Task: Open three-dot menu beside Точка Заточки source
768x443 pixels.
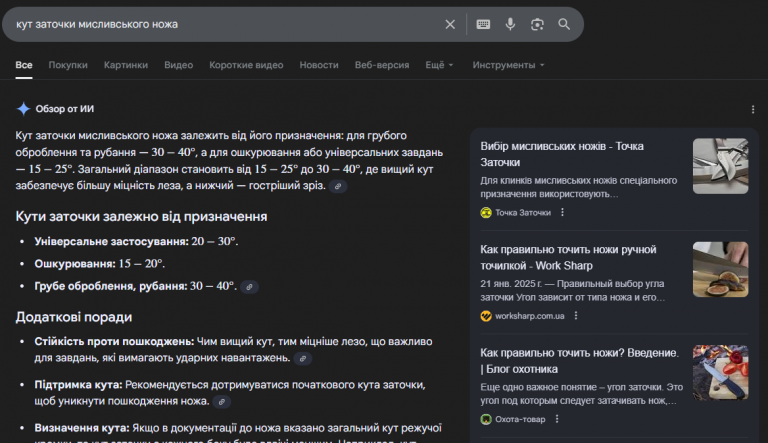Action: pyautogui.click(x=562, y=212)
